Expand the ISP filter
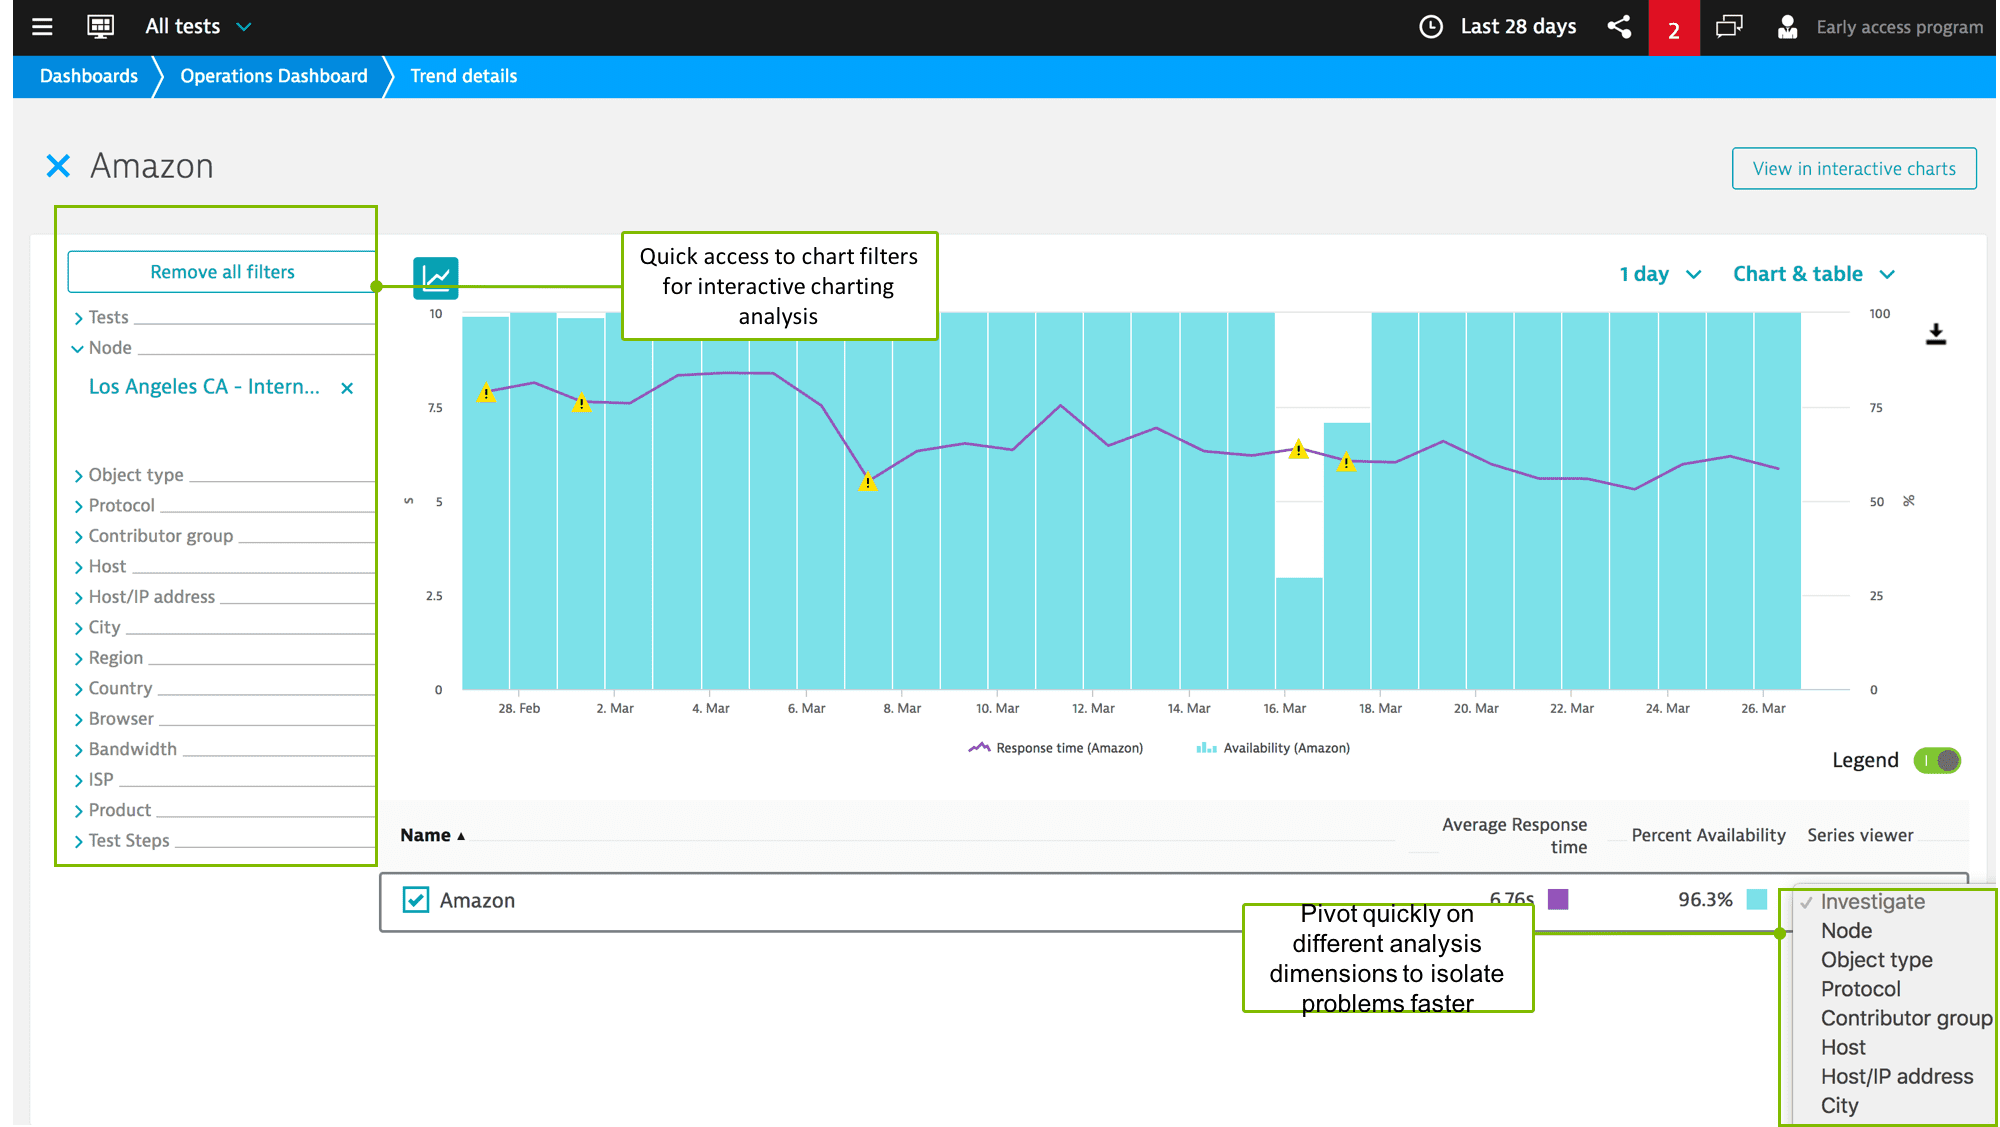 click(94, 780)
